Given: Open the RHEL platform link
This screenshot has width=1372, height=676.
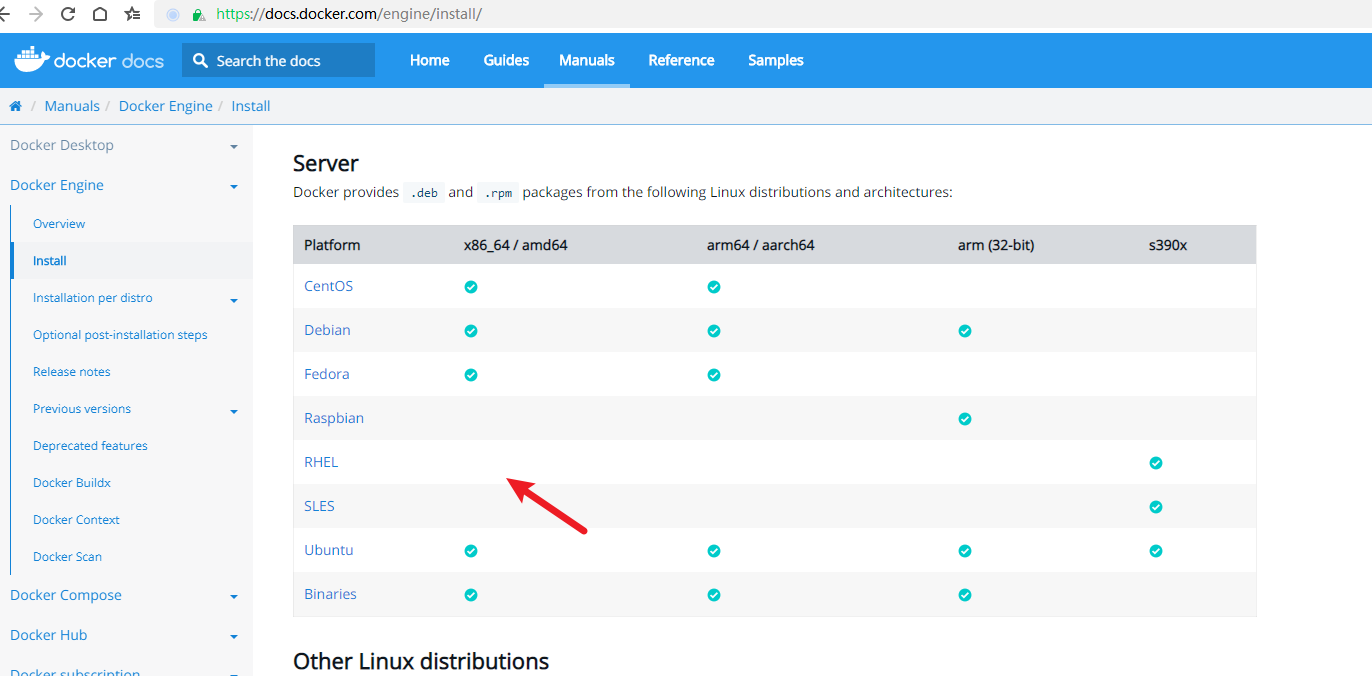Looking at the screenshot, I should pyautogui.click(x=321, y=462).
